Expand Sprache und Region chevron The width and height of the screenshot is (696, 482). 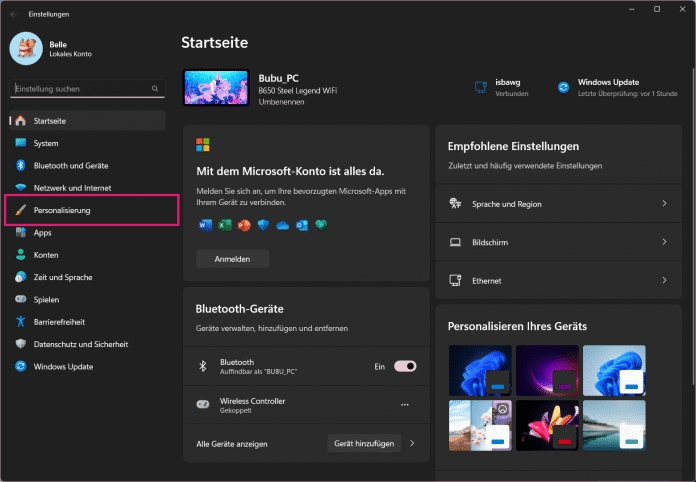coord(664,204)
